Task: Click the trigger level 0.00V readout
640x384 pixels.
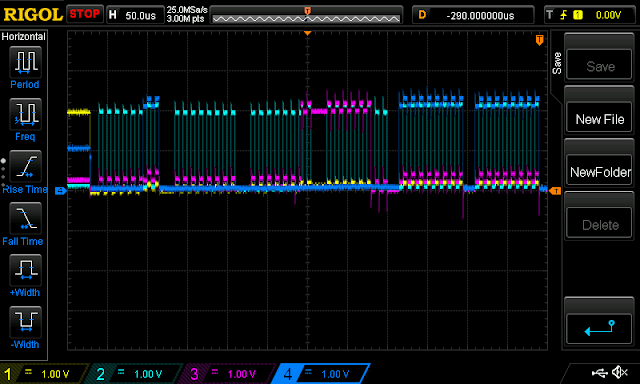Action: pyautogui.click(x=608, y=16)
